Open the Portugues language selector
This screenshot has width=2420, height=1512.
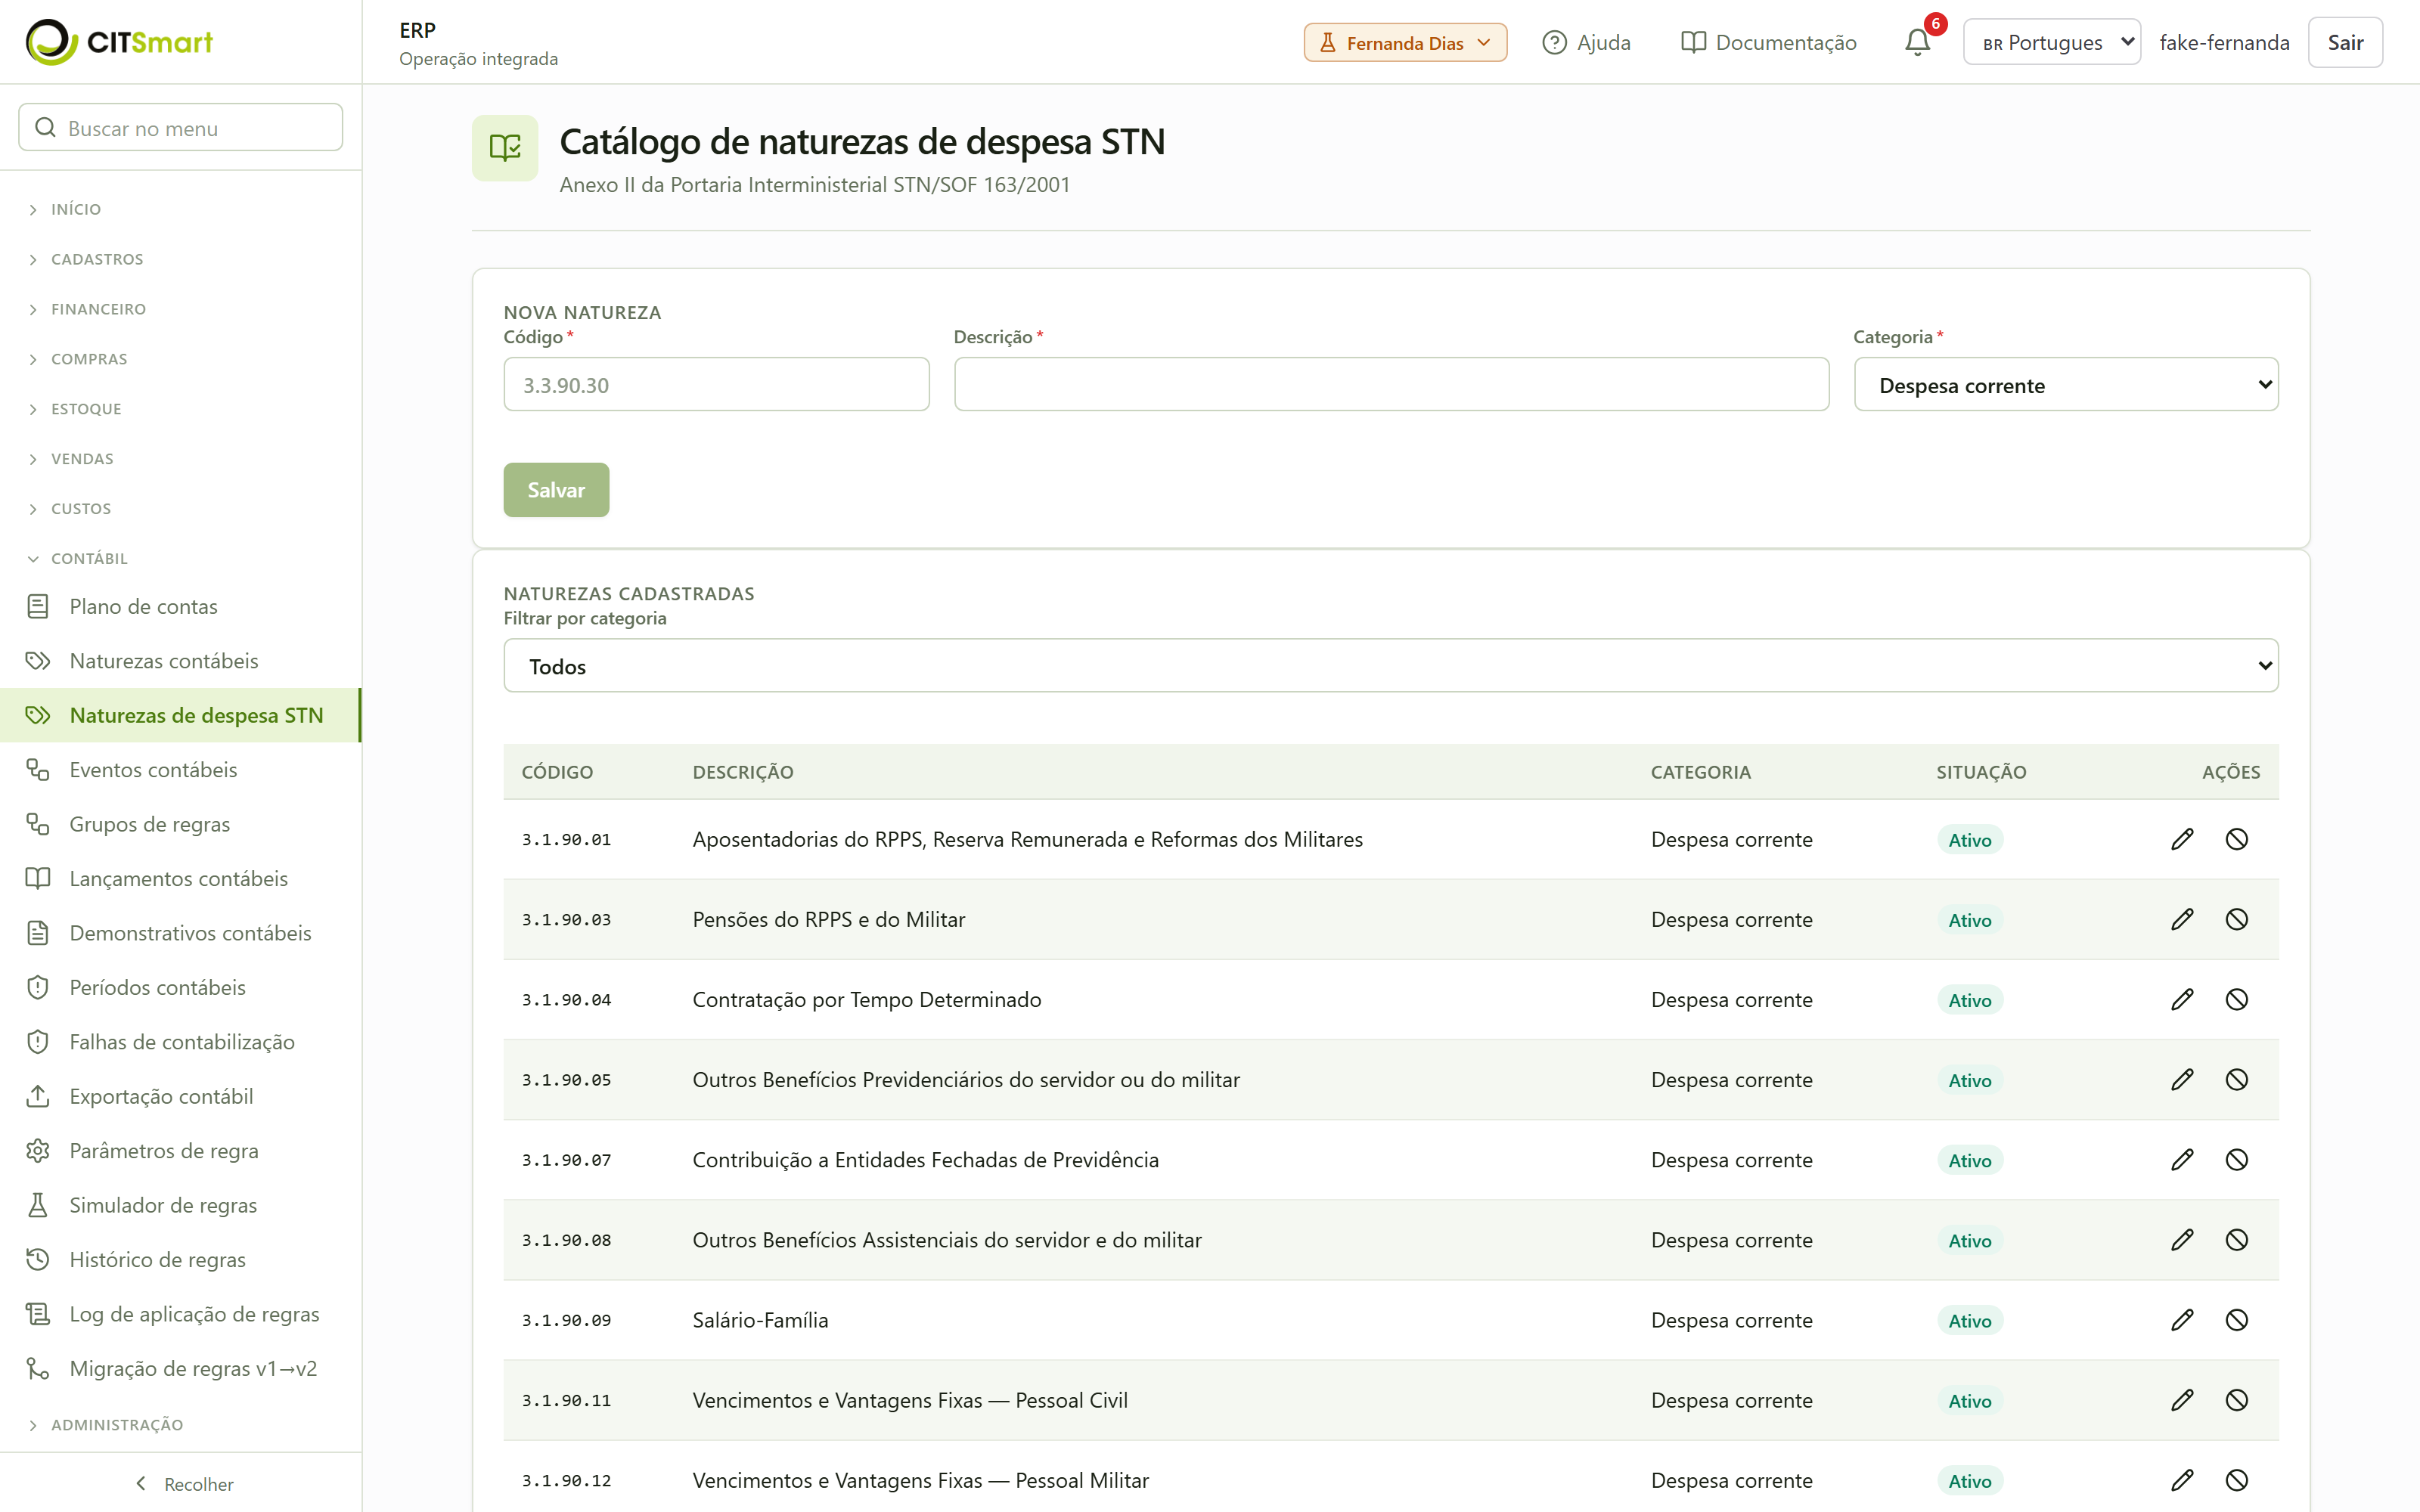click(x=2052, y=42)
